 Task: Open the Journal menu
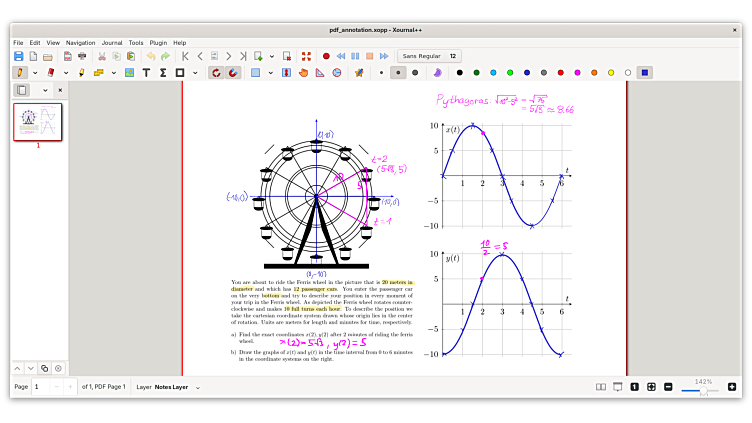click(111, 43)
